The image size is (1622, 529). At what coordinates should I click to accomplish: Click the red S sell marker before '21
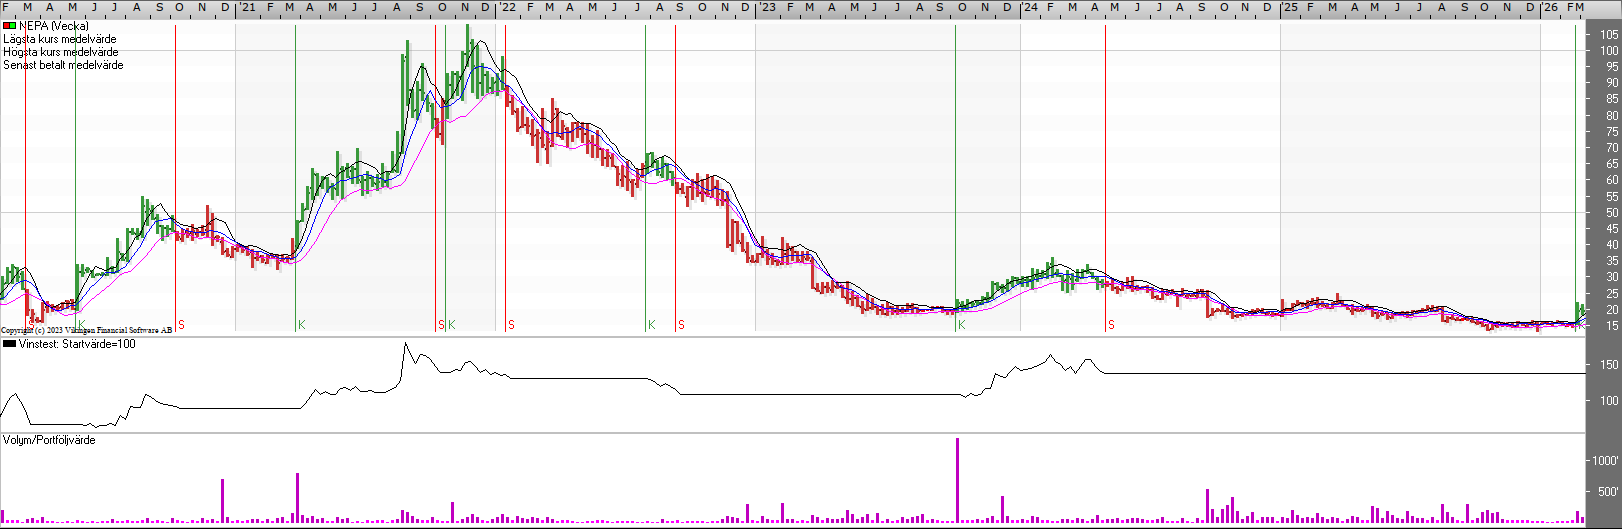(x=181, y=325)
